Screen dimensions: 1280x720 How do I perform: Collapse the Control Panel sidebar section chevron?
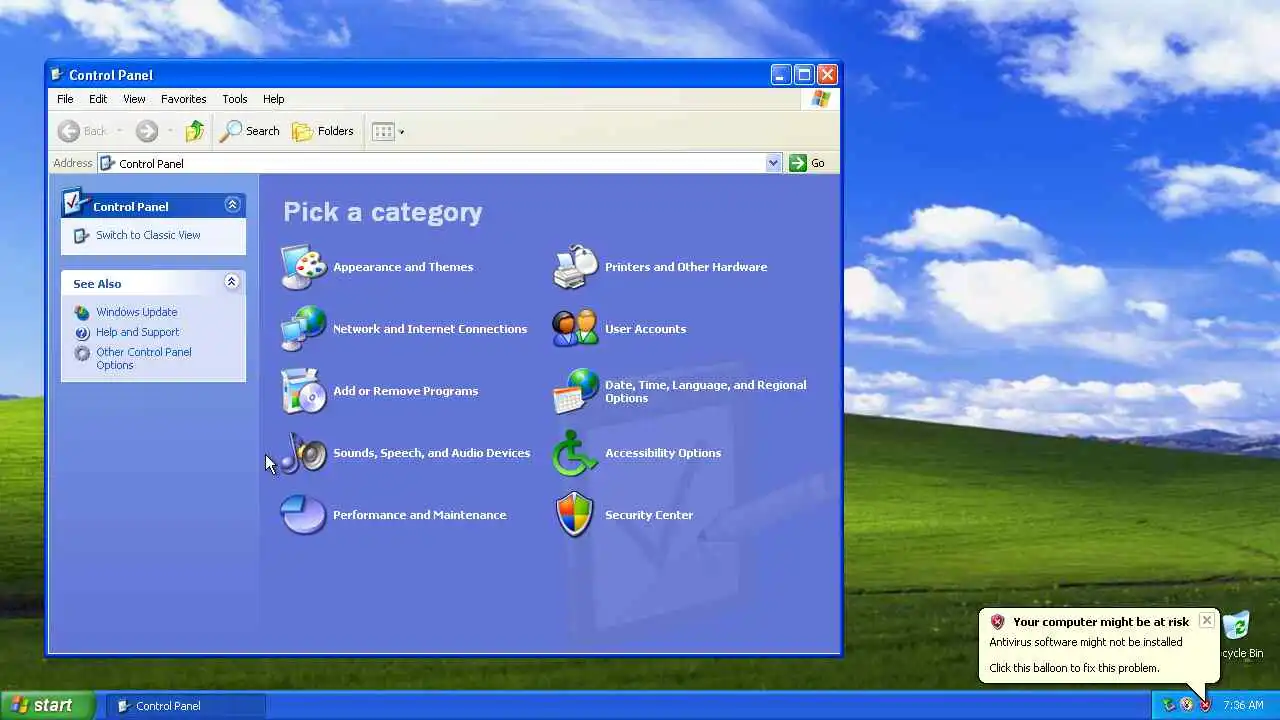[x=232, y=204]
